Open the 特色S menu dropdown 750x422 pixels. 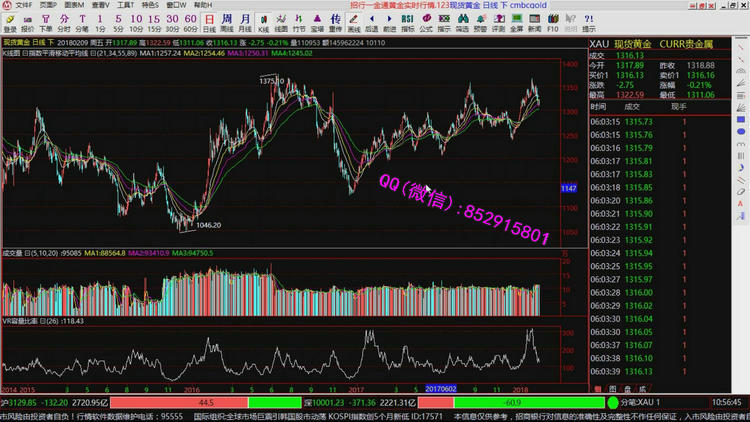[x=150, y=5]
